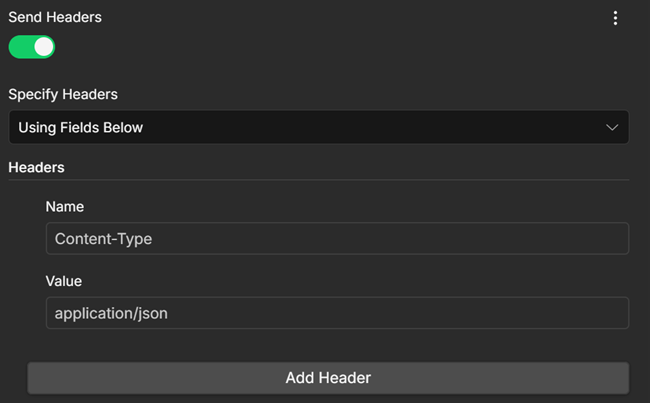Focus the header Name input field
The height and width of the screenshot is (403, 650).
coord(337,238)
